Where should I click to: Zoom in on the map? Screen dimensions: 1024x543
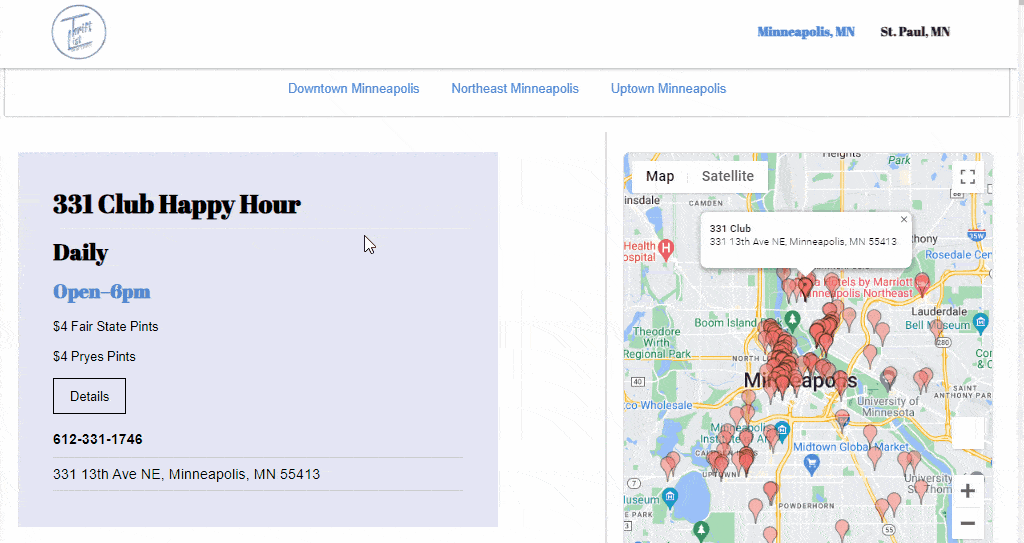967,491
